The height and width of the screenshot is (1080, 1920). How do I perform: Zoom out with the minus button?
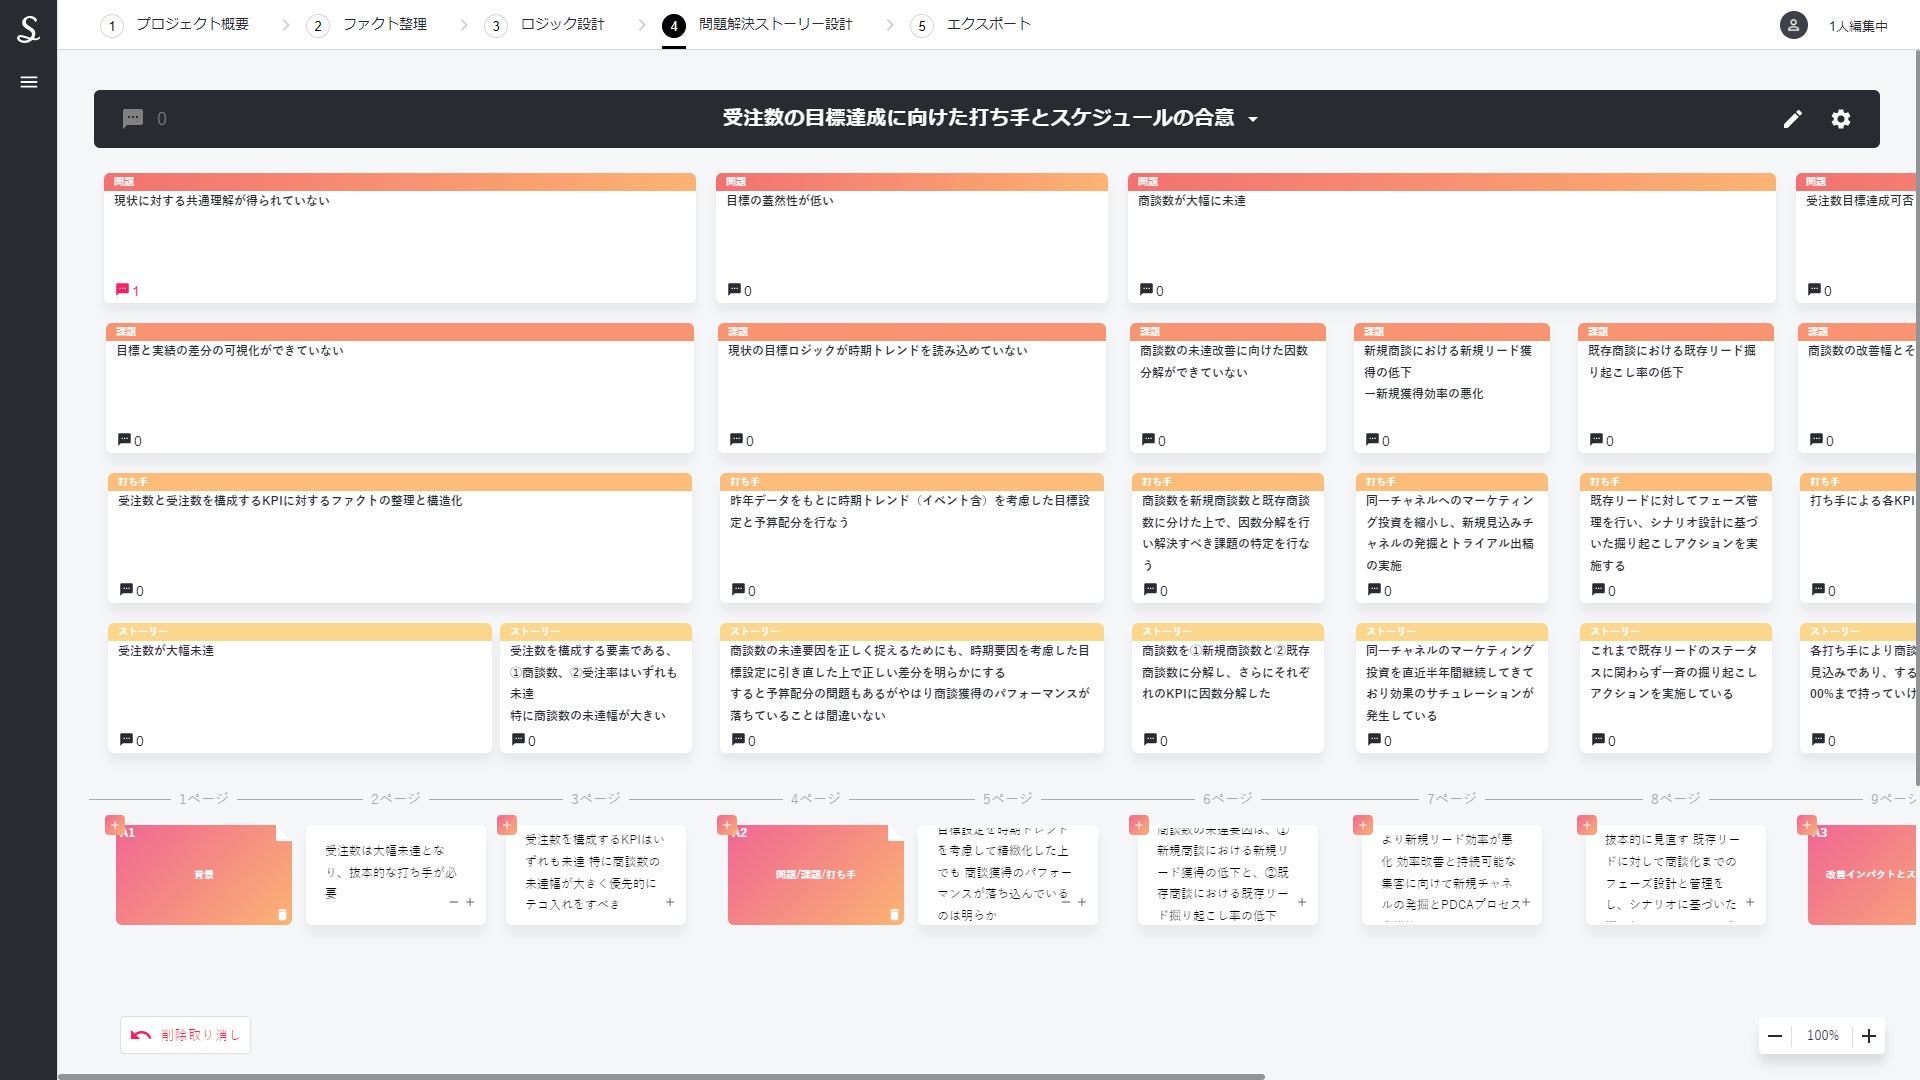tap(1775, 1036)
